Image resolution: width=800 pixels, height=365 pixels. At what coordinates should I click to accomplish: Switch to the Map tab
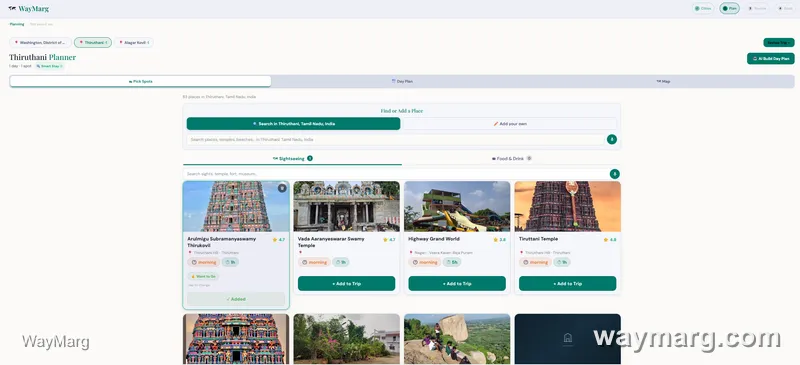663,81
